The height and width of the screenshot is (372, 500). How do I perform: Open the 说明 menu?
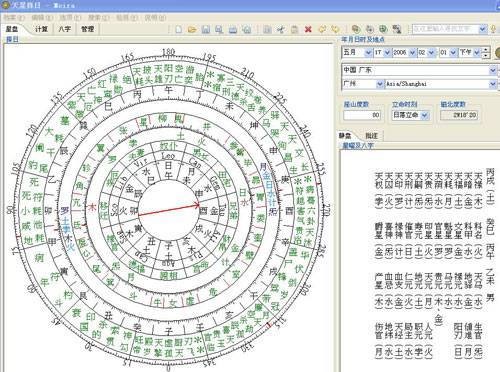[155, 17]
